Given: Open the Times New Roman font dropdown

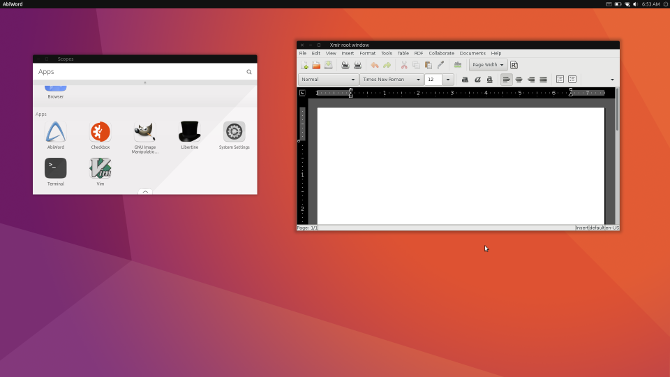Looking at the screenshot, I should 391,80.
